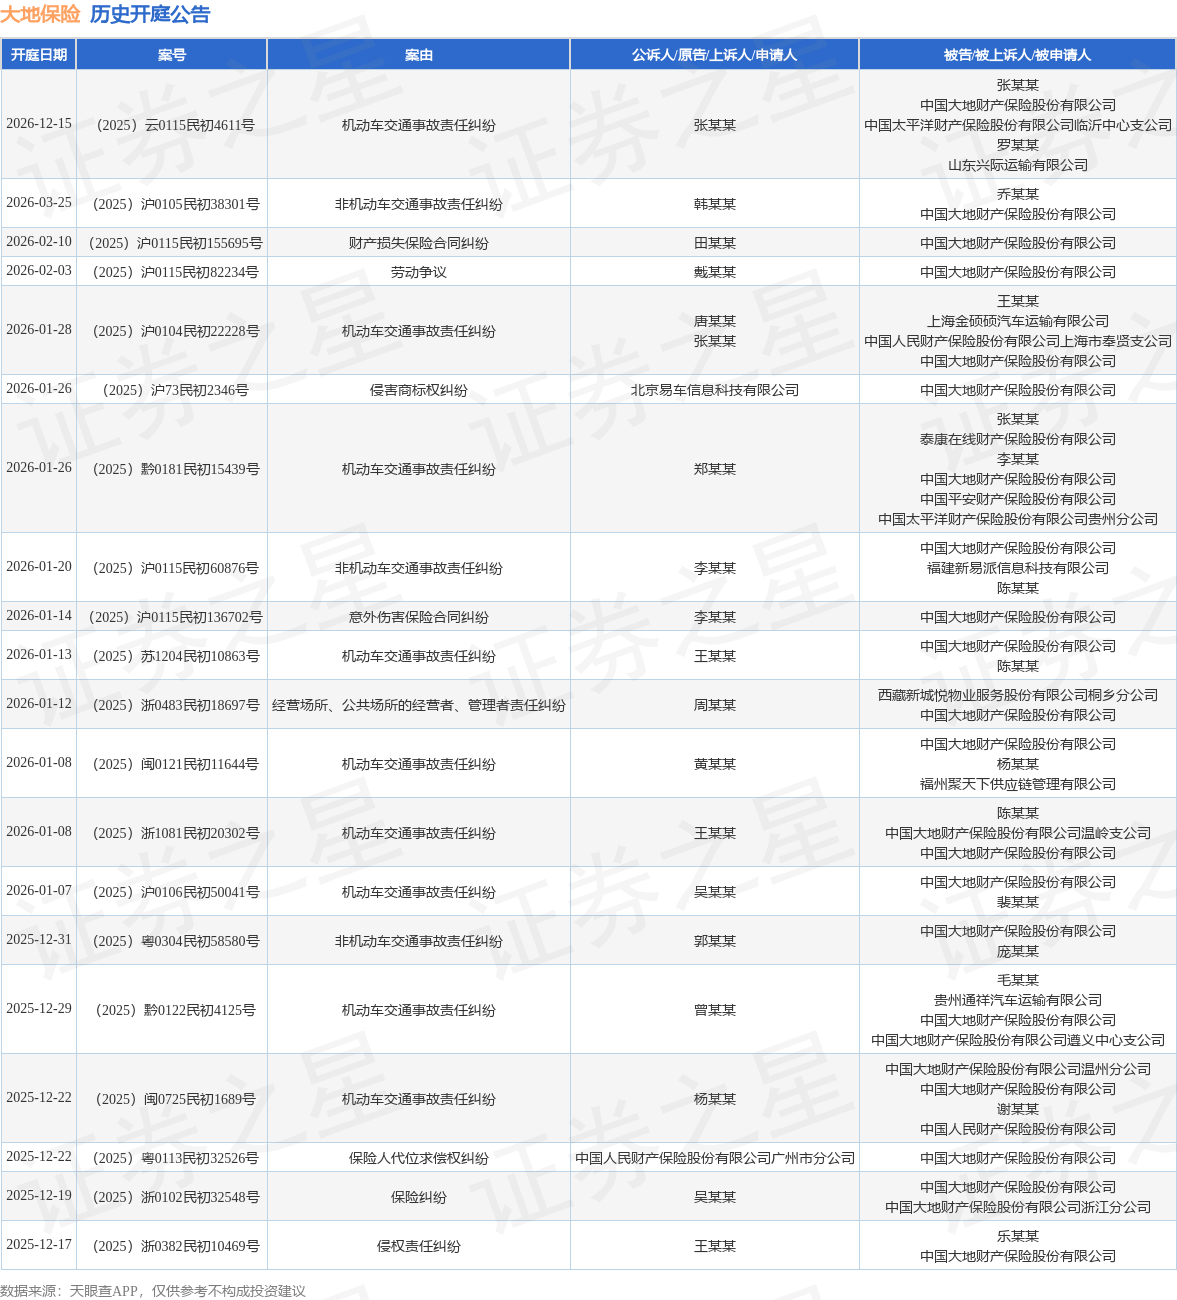This screenshot has height=1300, width=1177.
Task: Click case number (2025)黔0181民初15439号
Action: (x=172, y=469)
